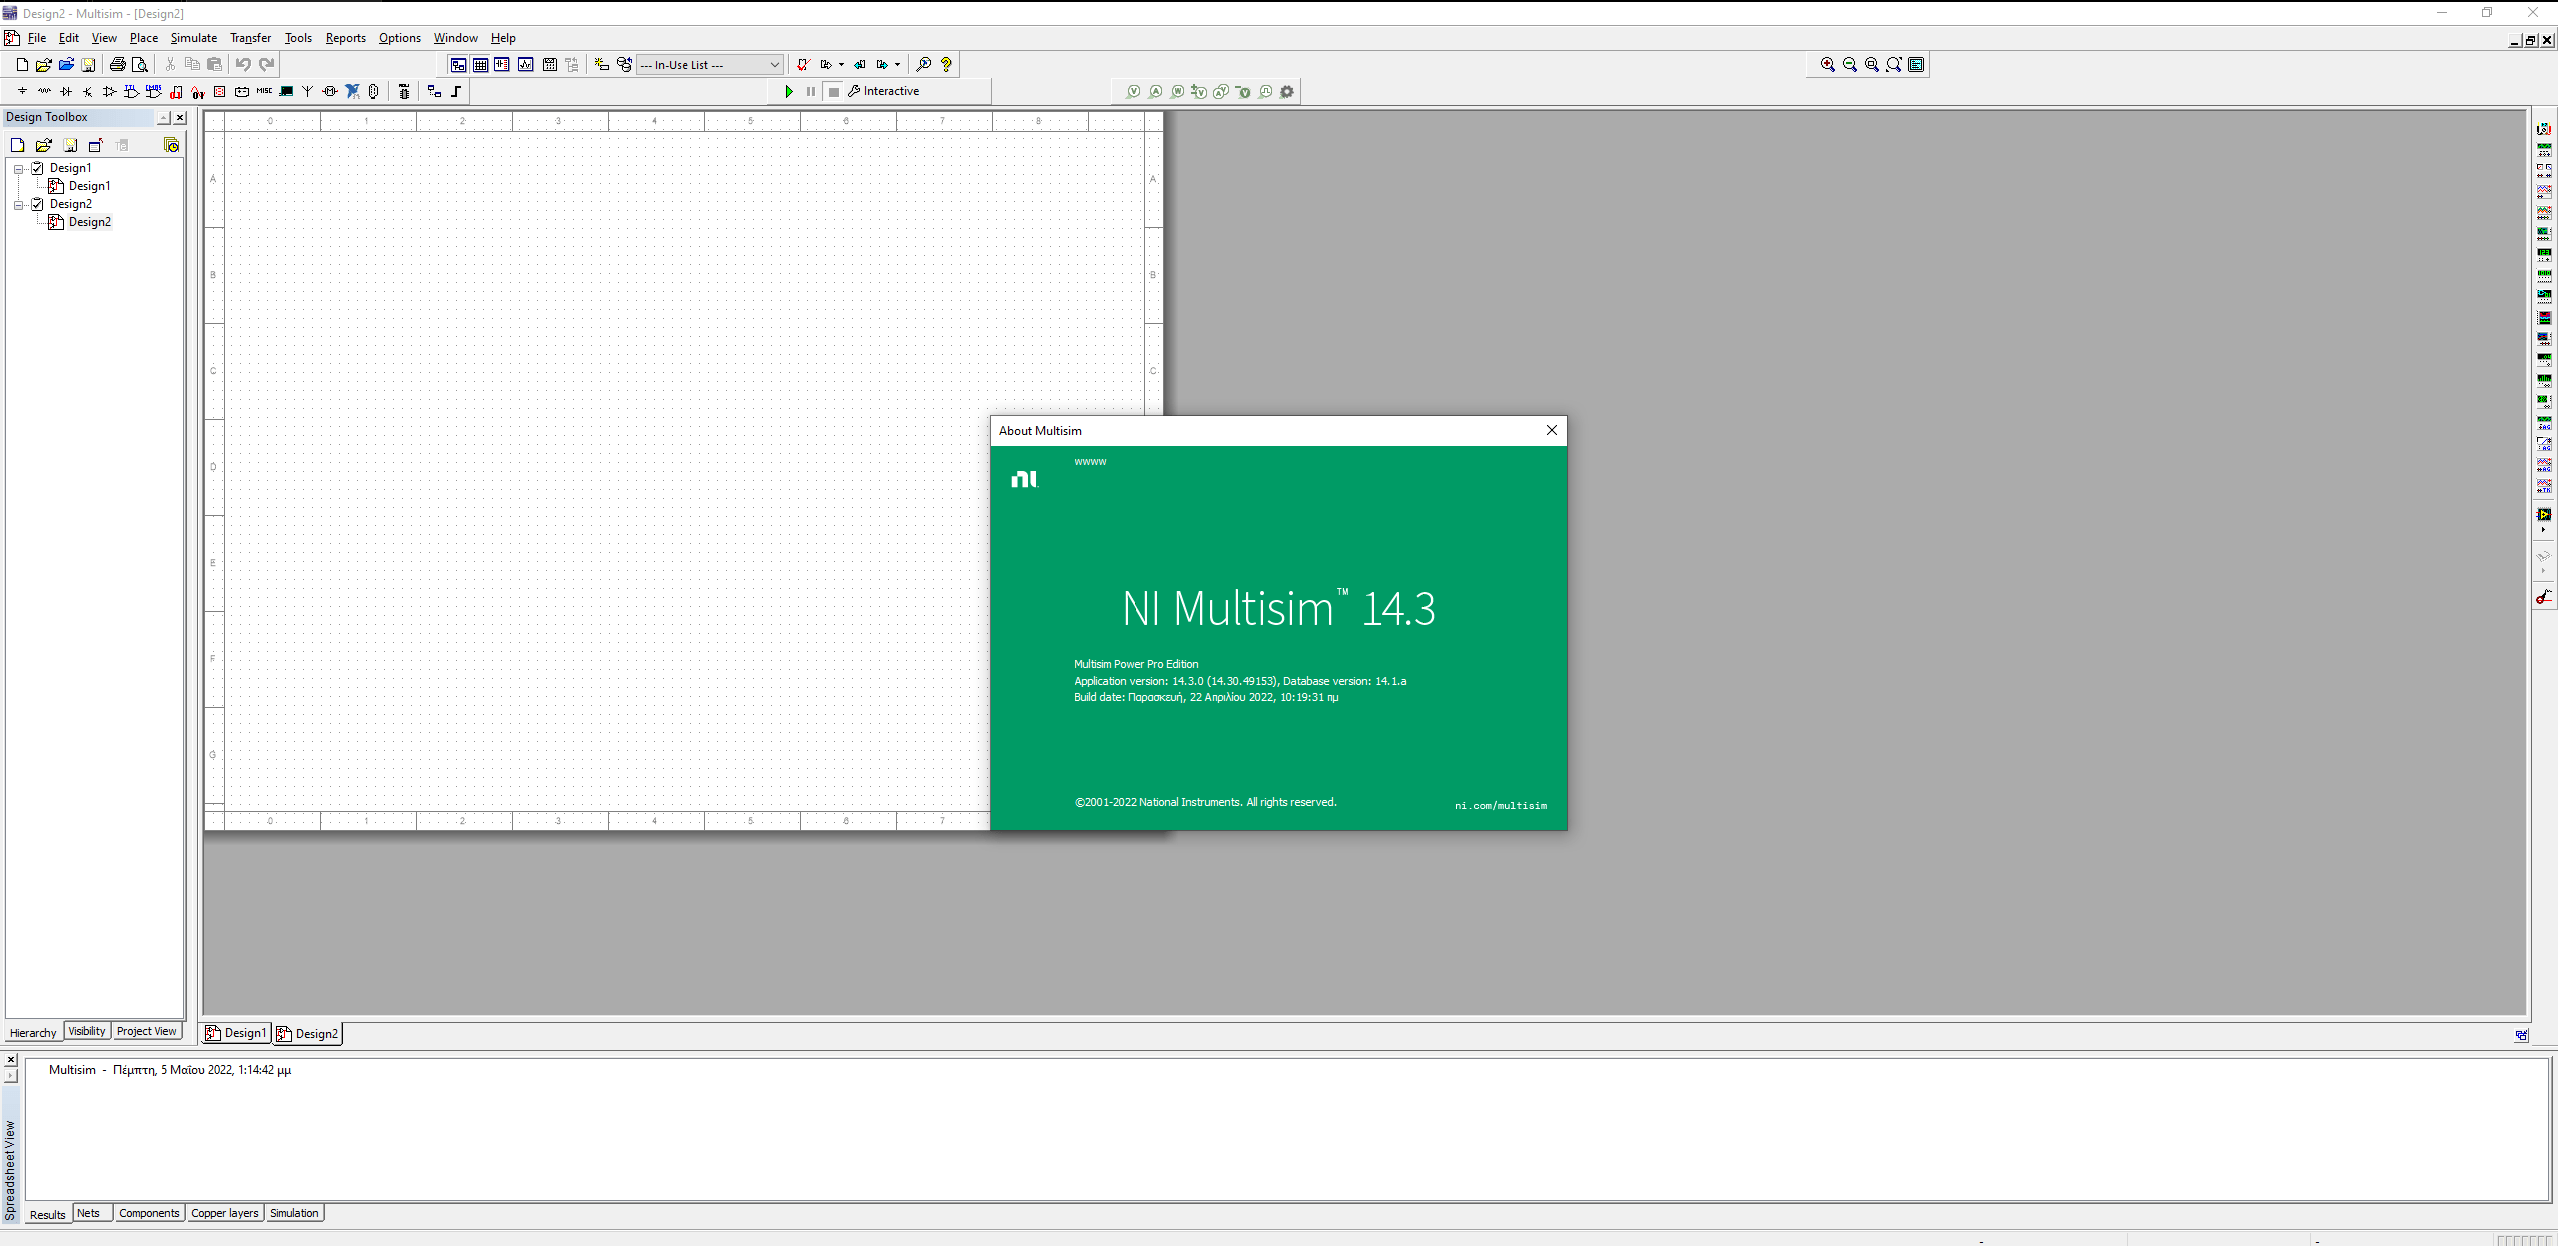The width and height of the screenshot is (2558, 1246).
Task: Toggle the Spreadsheet View icon
Action: 481,64
